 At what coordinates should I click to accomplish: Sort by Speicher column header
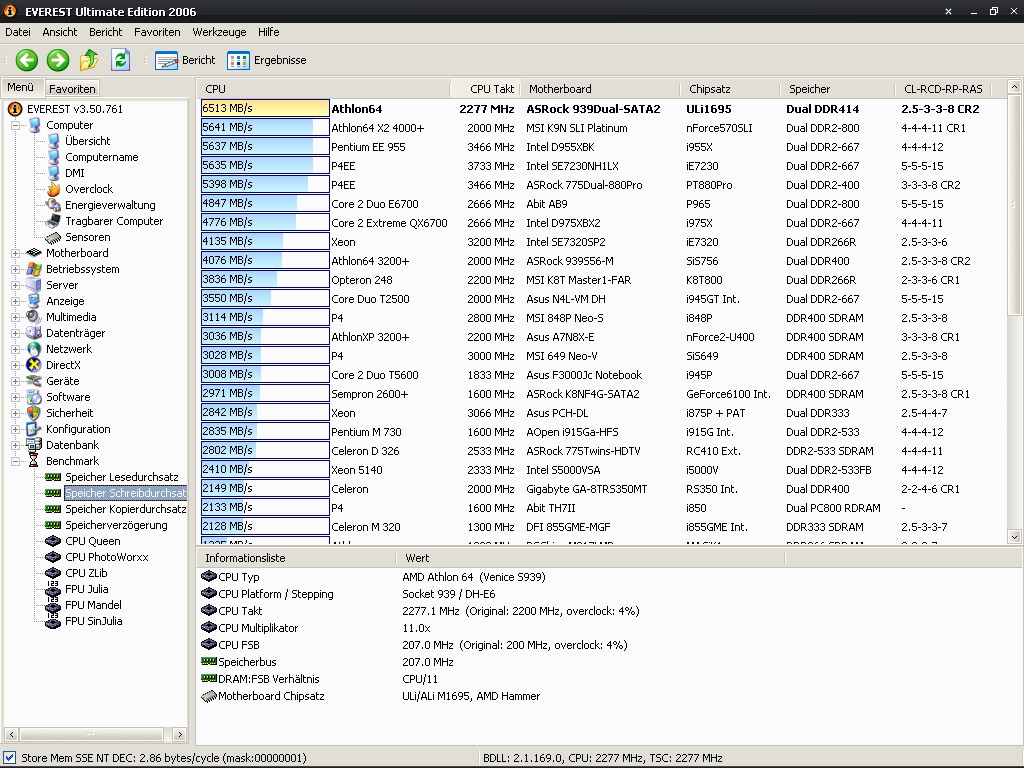[837, 89]
